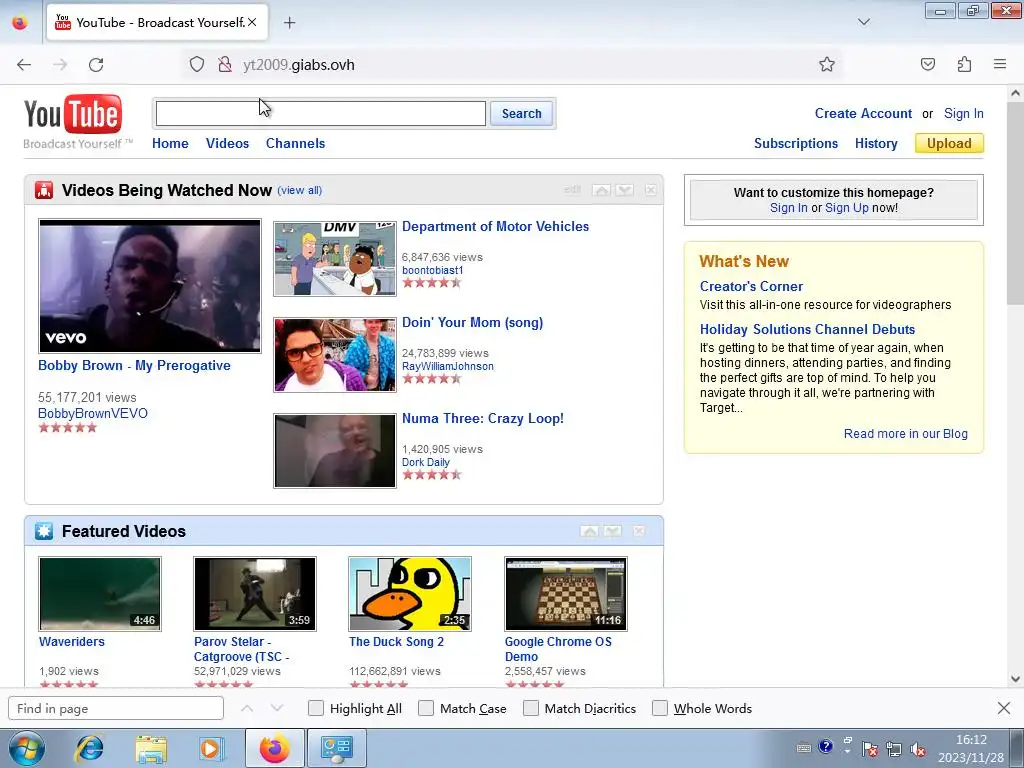Click muted volume icon in system tray

click(918, 749)
